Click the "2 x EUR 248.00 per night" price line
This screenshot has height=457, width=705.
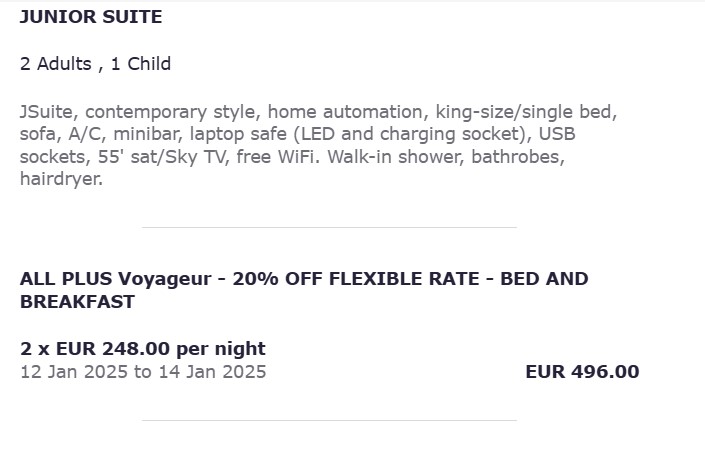pos(143,349)
